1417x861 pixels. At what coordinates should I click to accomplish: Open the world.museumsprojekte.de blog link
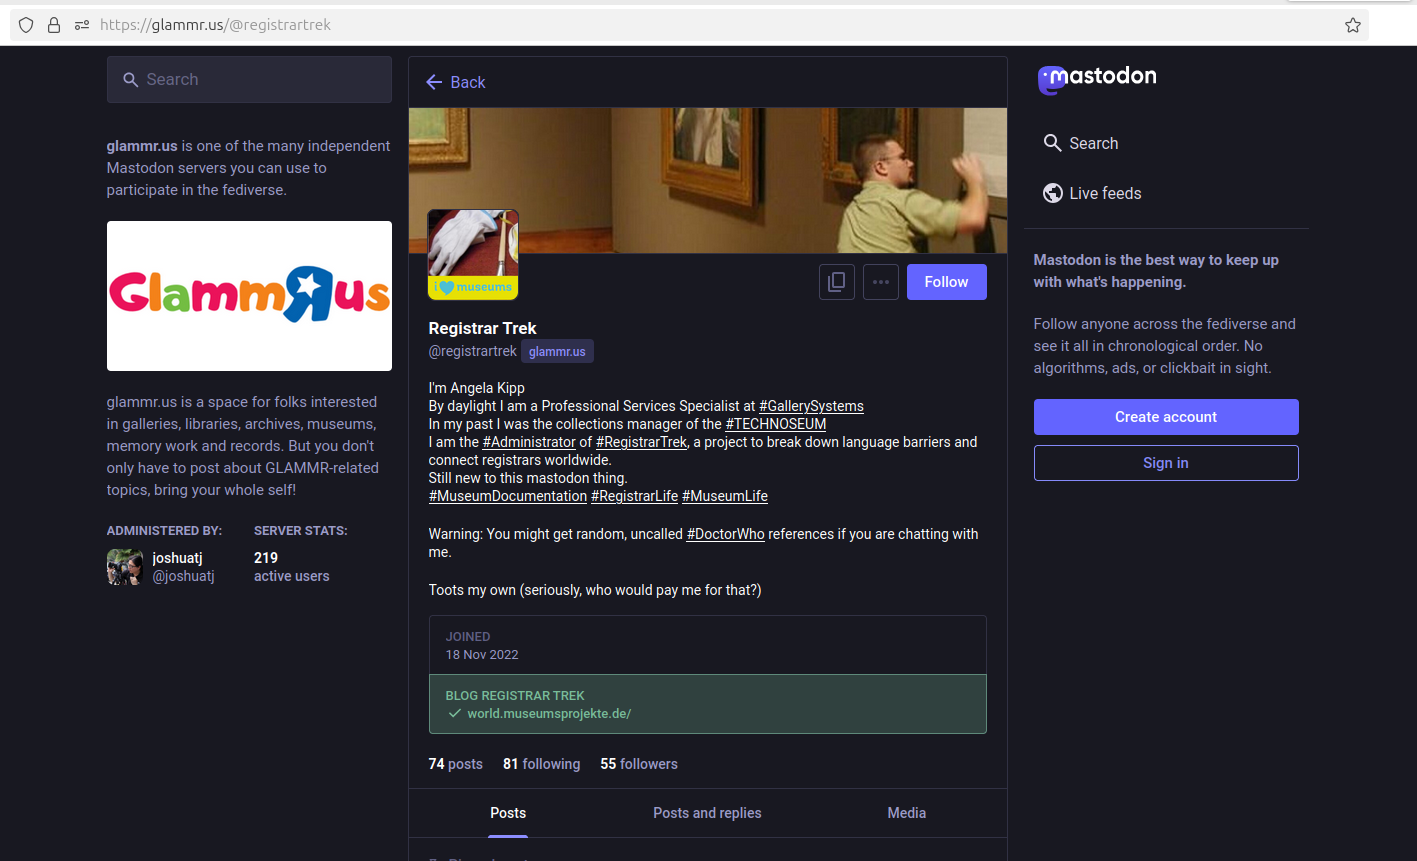point(549,713)
